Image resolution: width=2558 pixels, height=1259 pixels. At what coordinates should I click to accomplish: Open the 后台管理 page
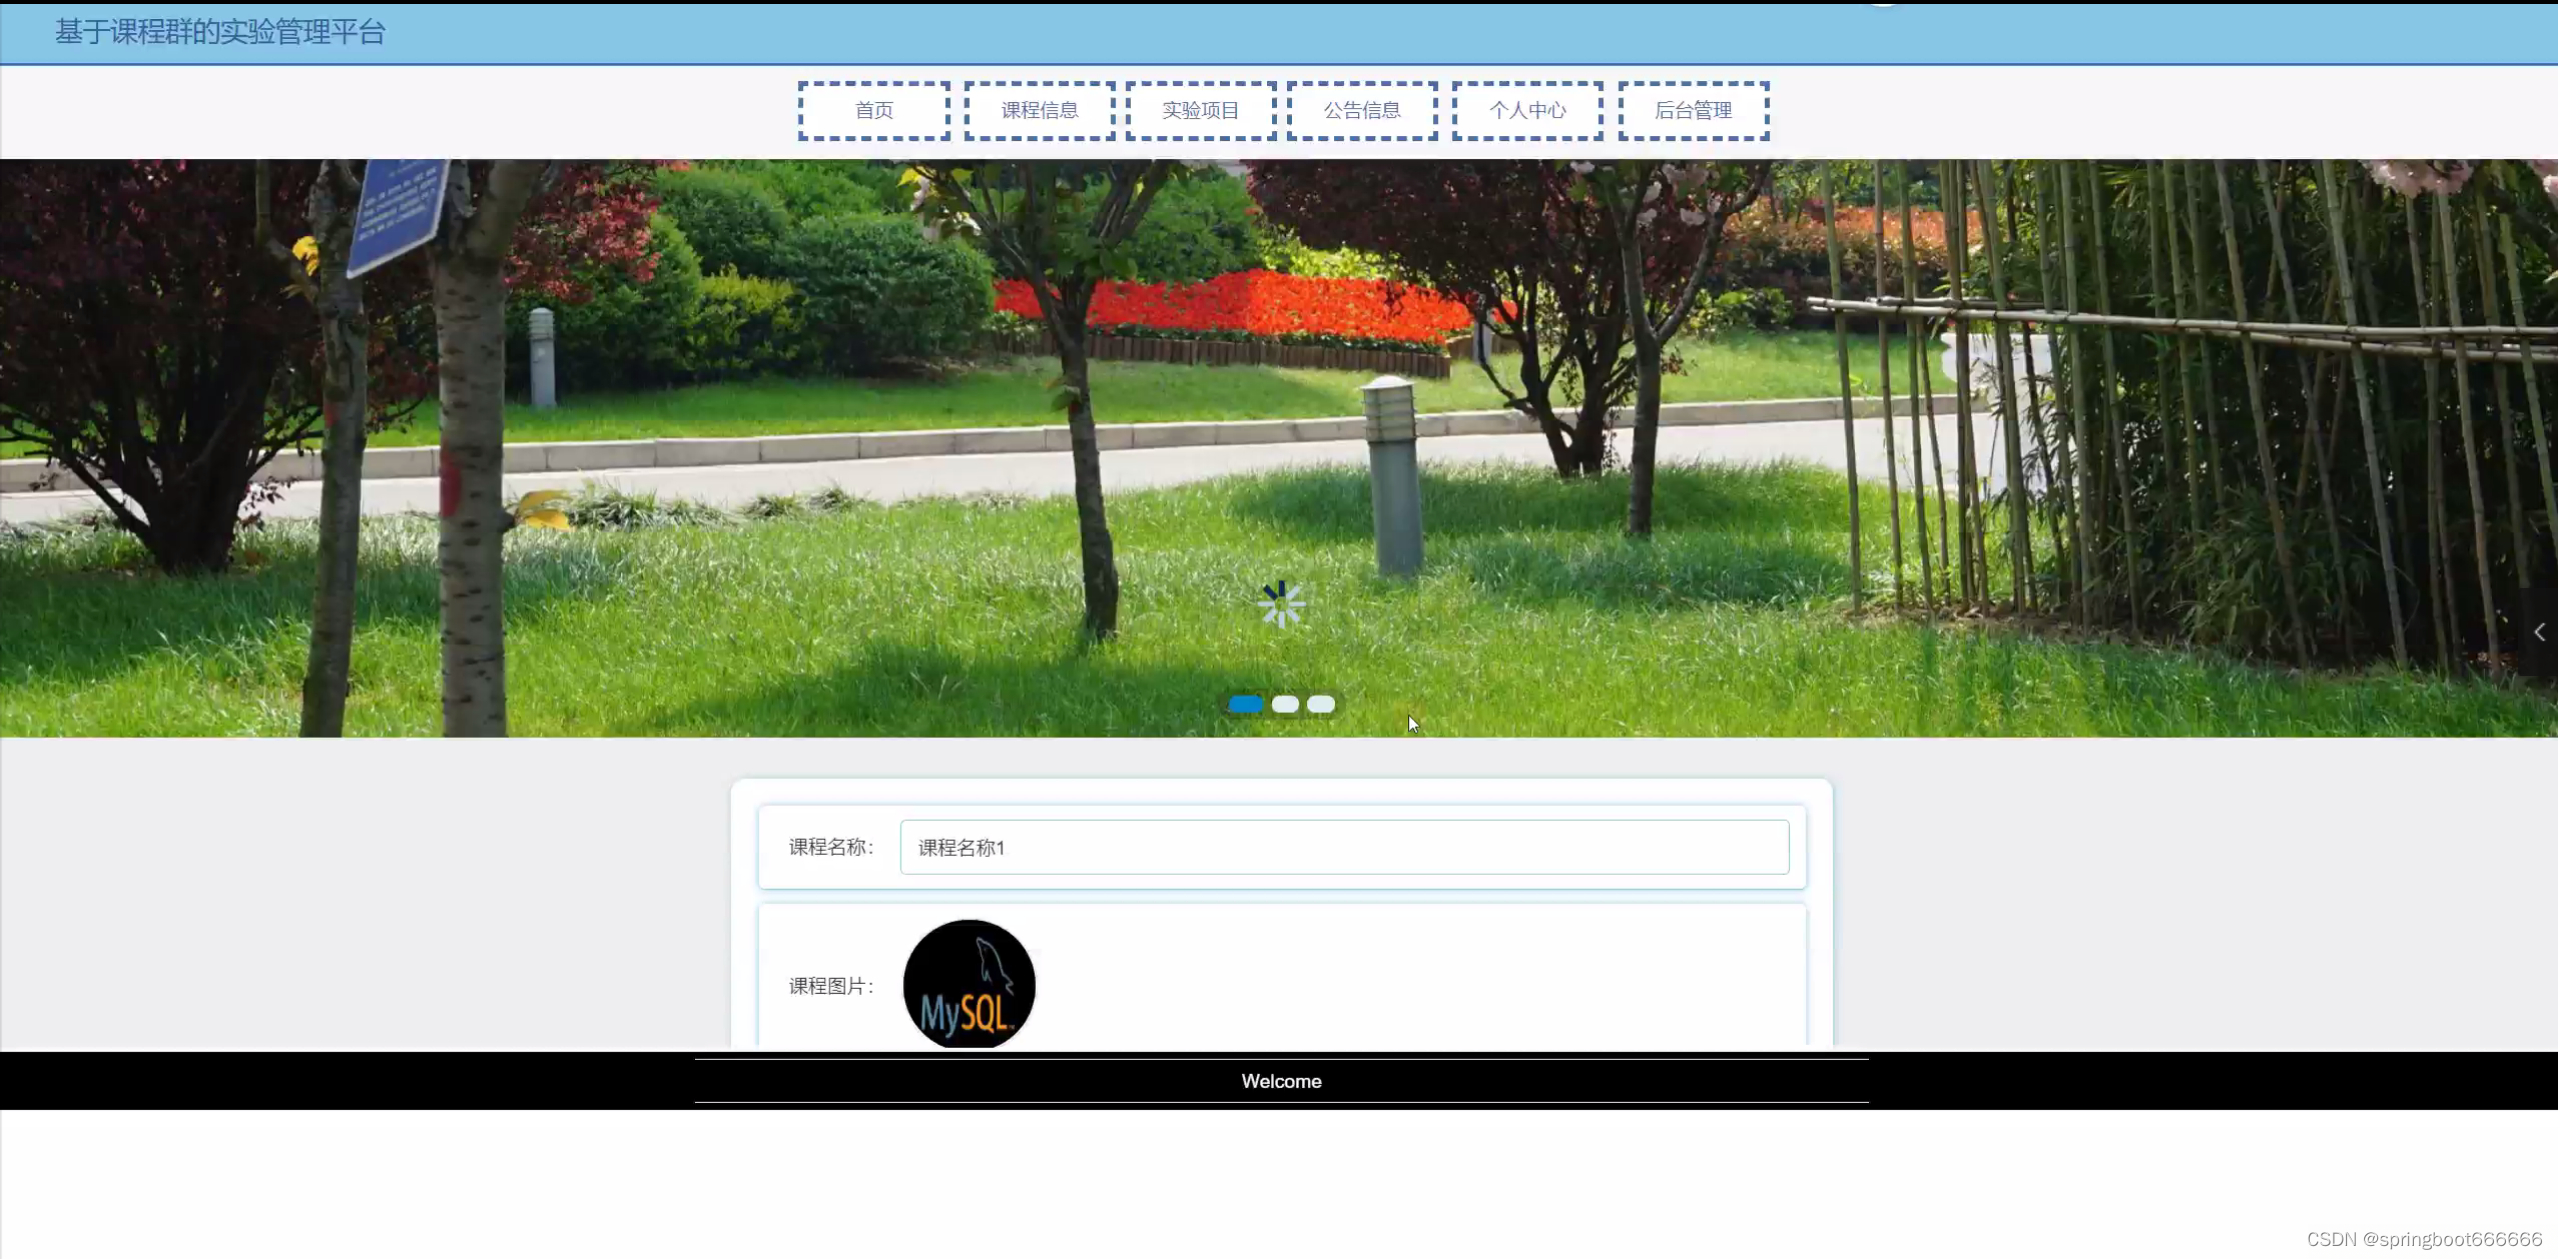(x=1693, y=110)
